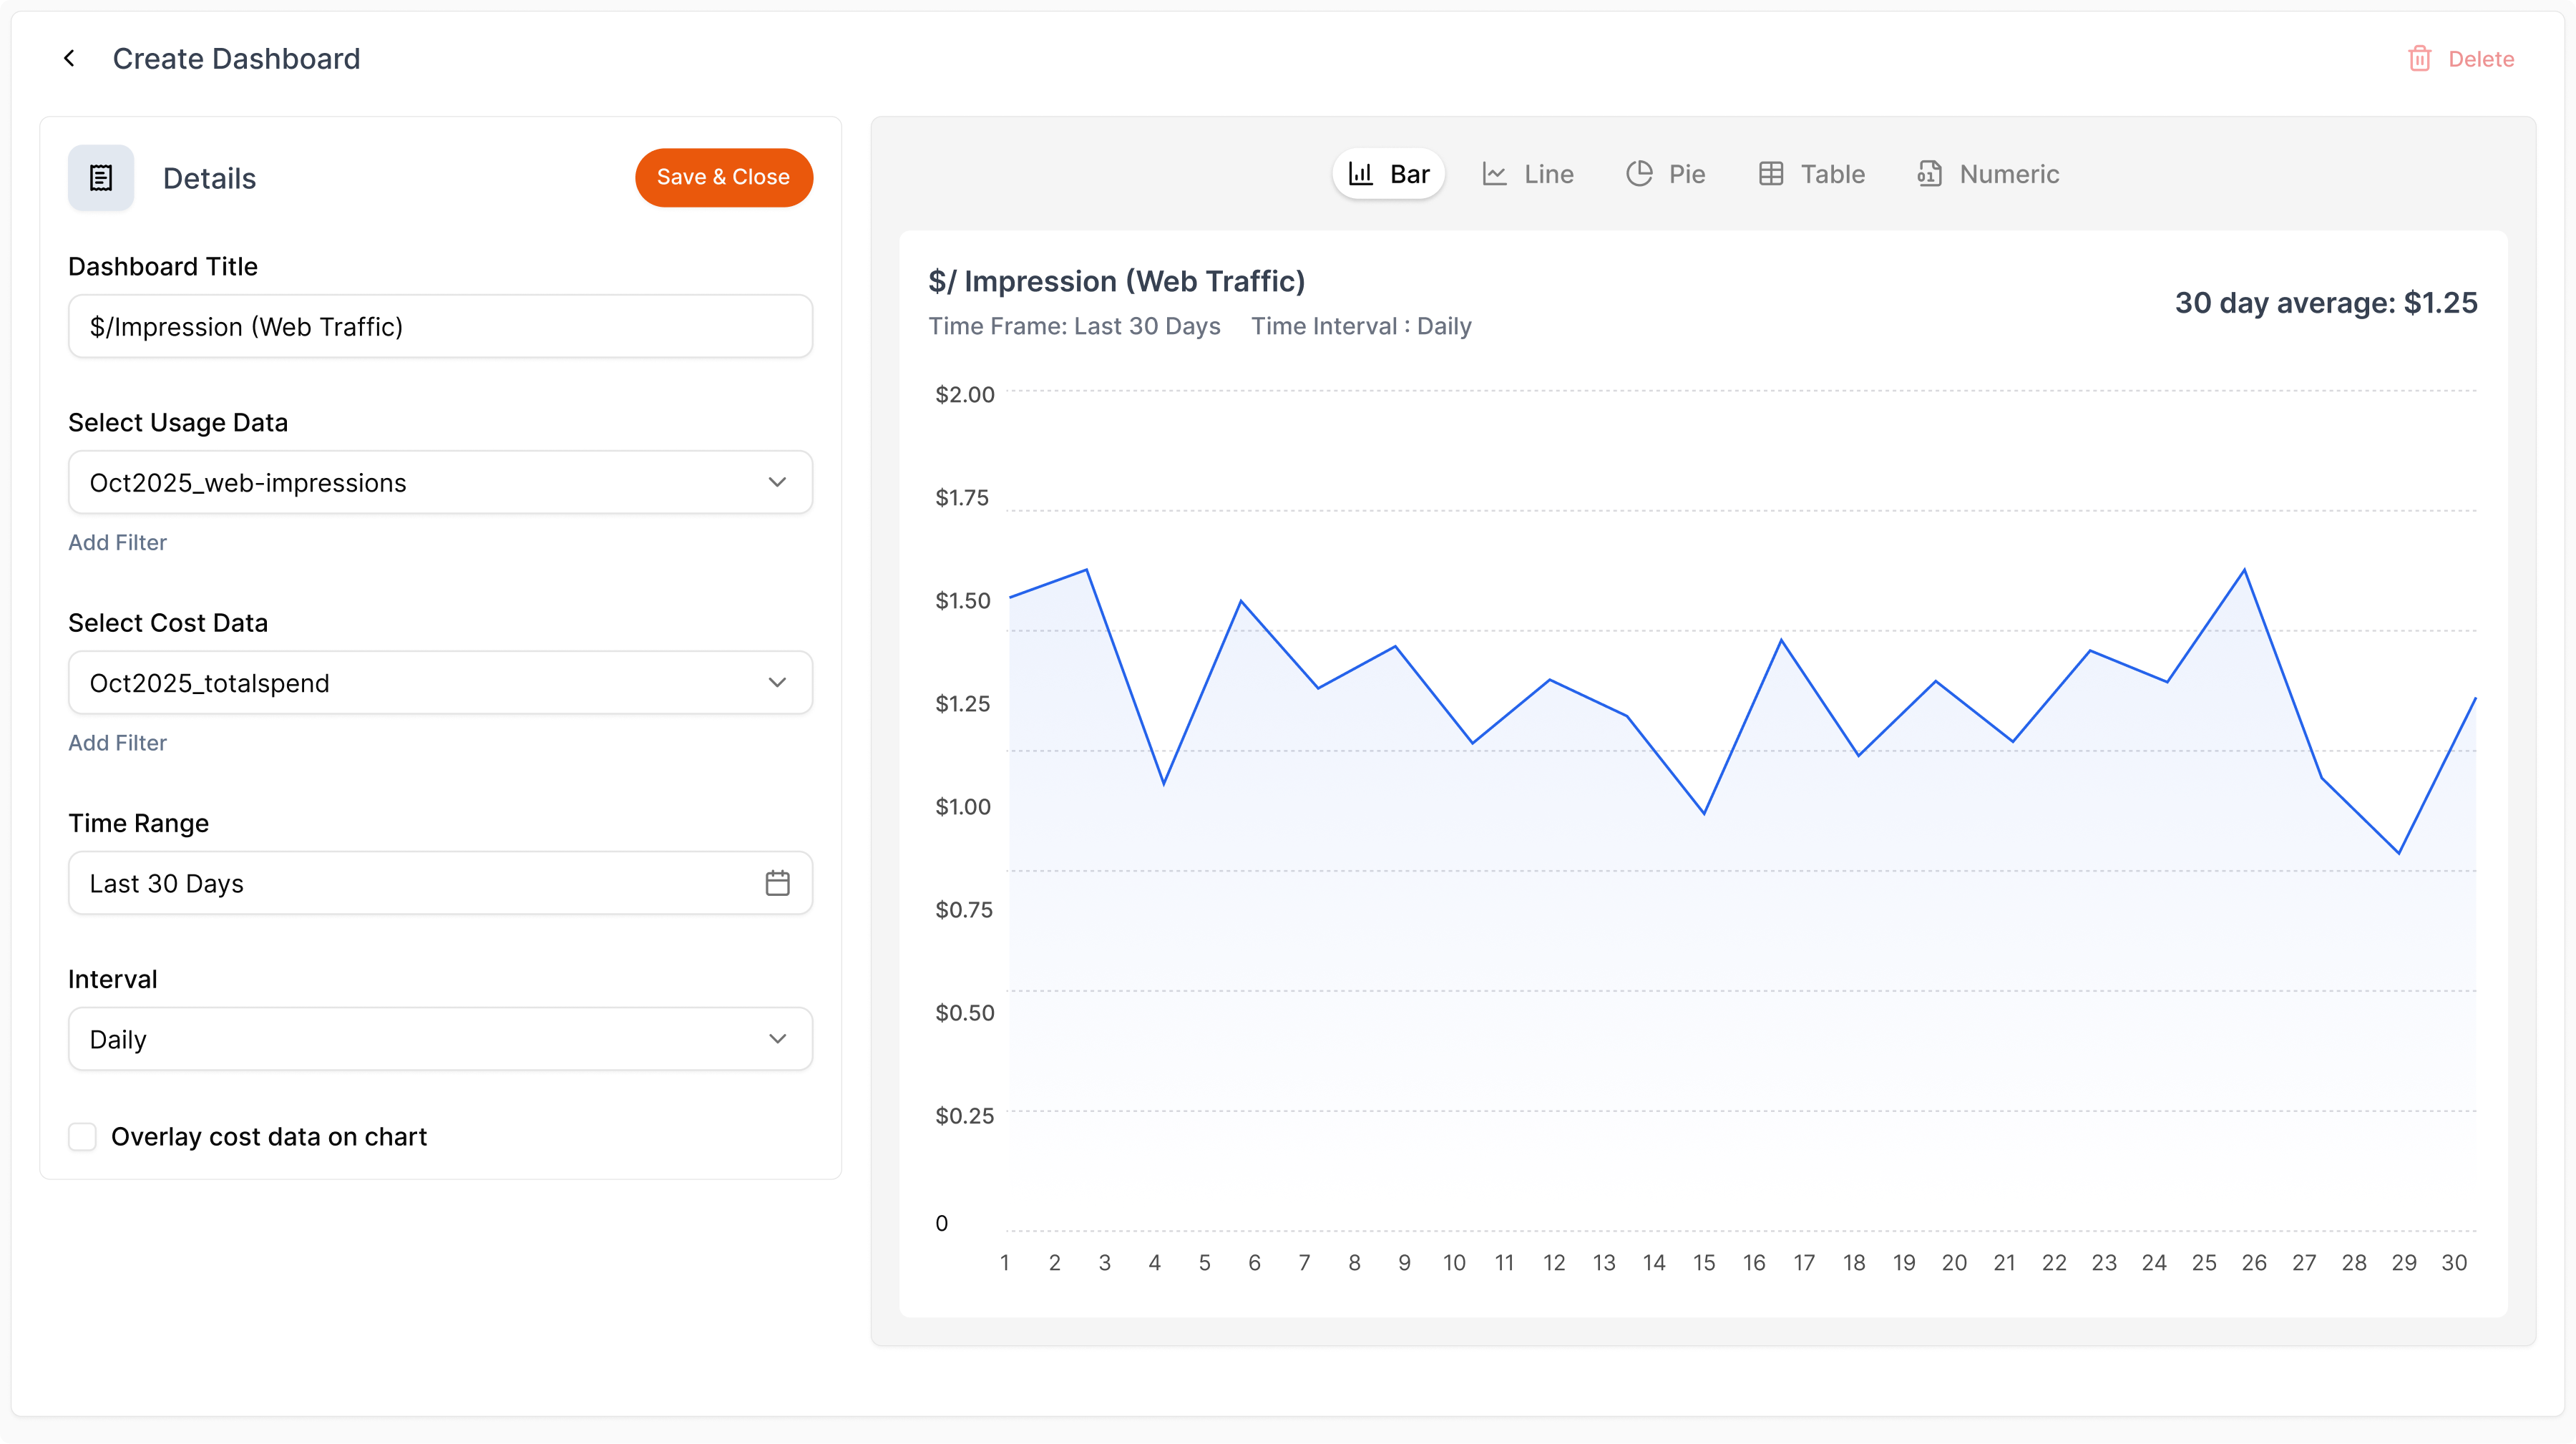Screen dimensions: 2576x1444
Task: Click the Pie chart icon
Action: [1639, 174]
